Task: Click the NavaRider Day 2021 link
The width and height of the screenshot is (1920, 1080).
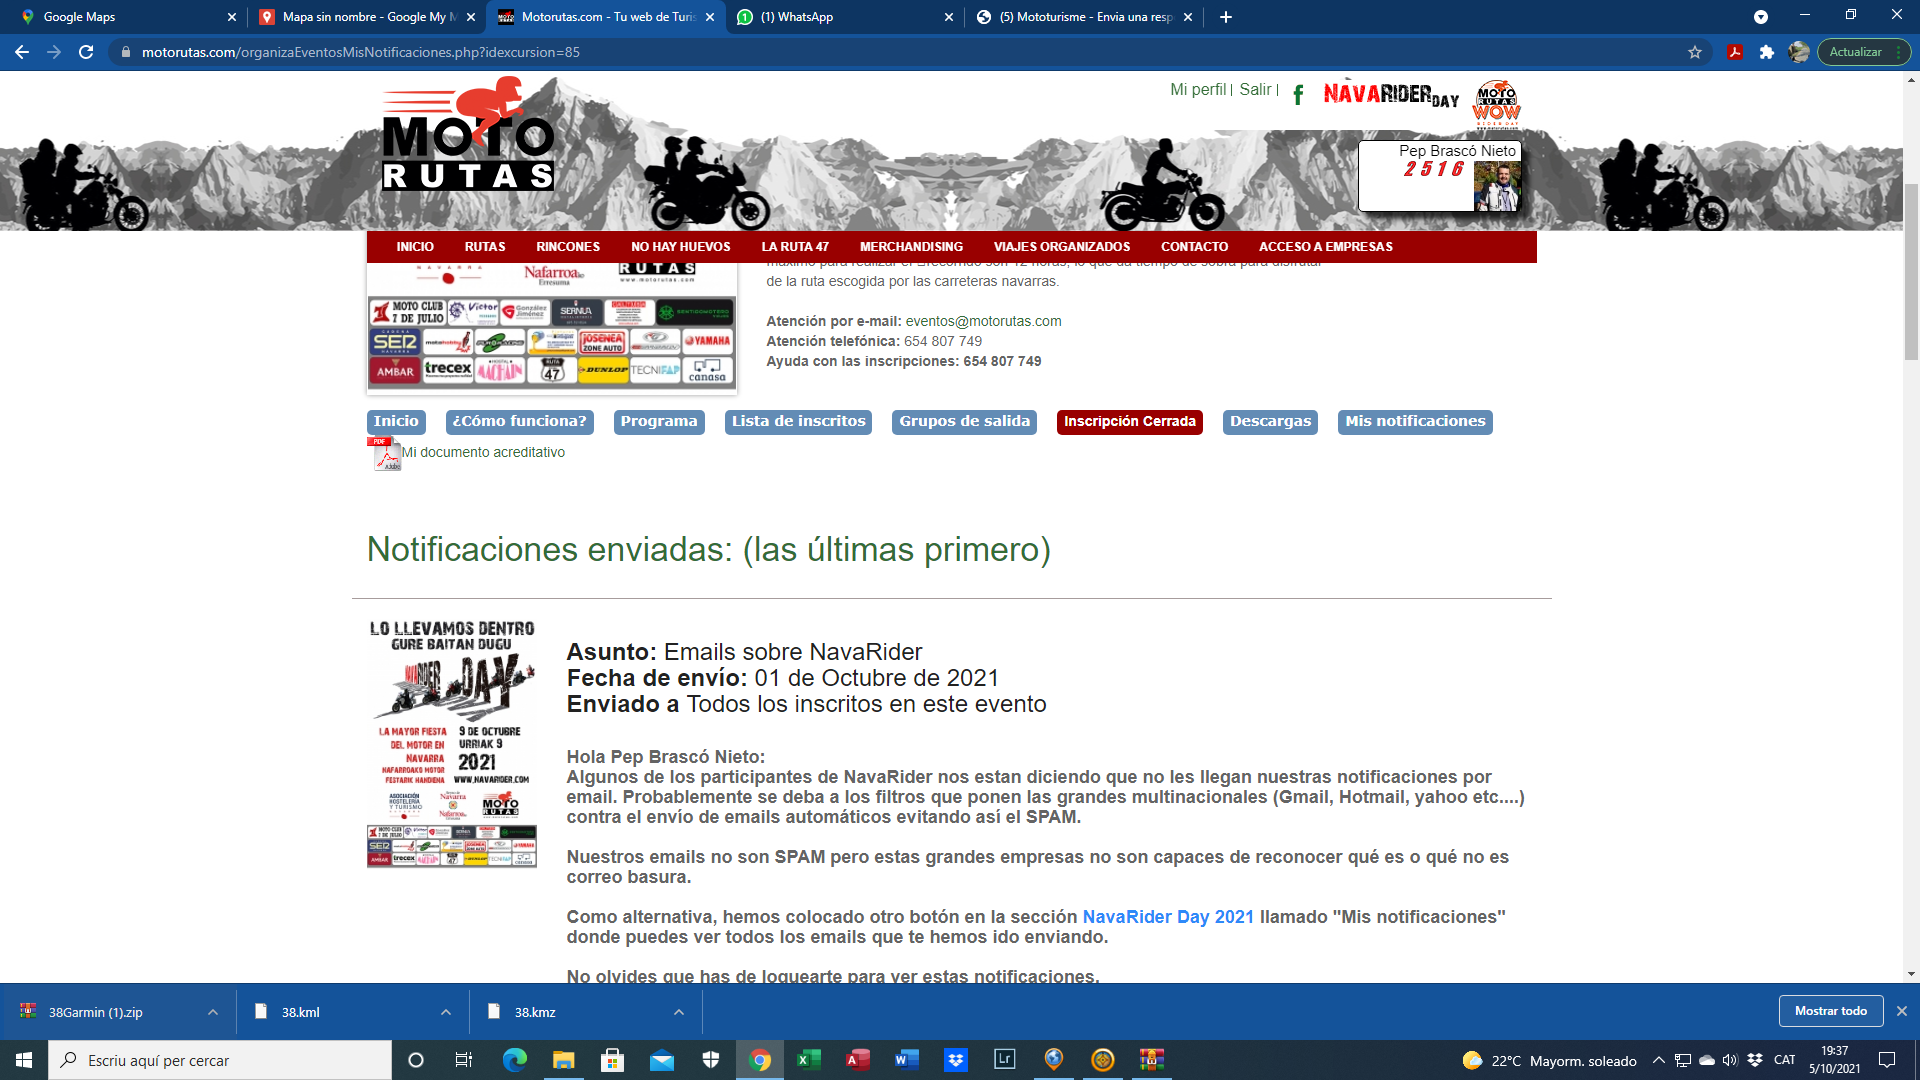Action: pyautogui.click(x=1168, y=917)
